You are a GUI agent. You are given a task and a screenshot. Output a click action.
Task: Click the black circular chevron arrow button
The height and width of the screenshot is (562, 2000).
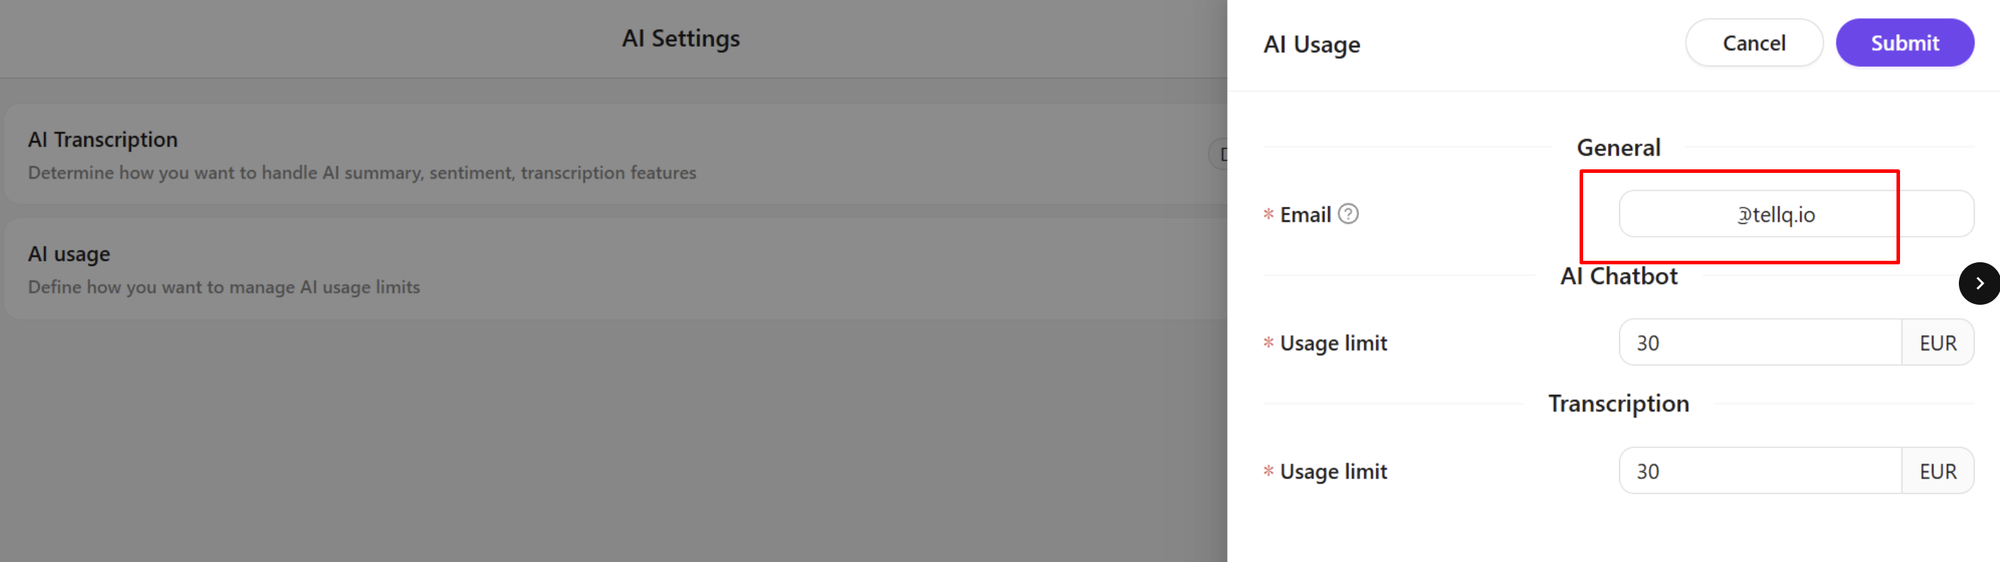(1979, 283)
